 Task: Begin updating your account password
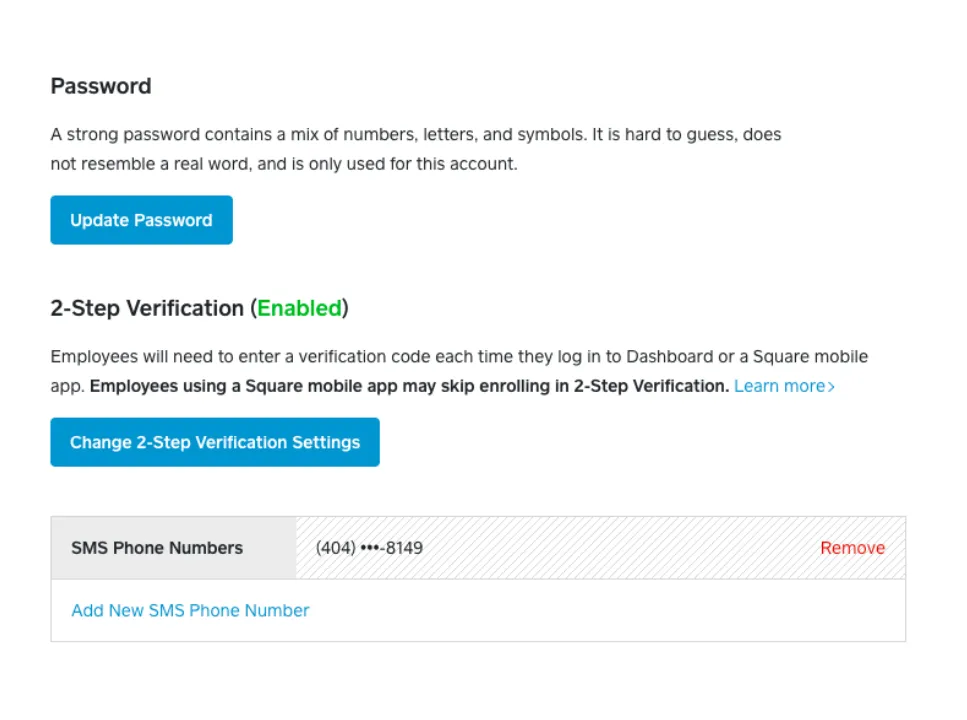point(141,220)
